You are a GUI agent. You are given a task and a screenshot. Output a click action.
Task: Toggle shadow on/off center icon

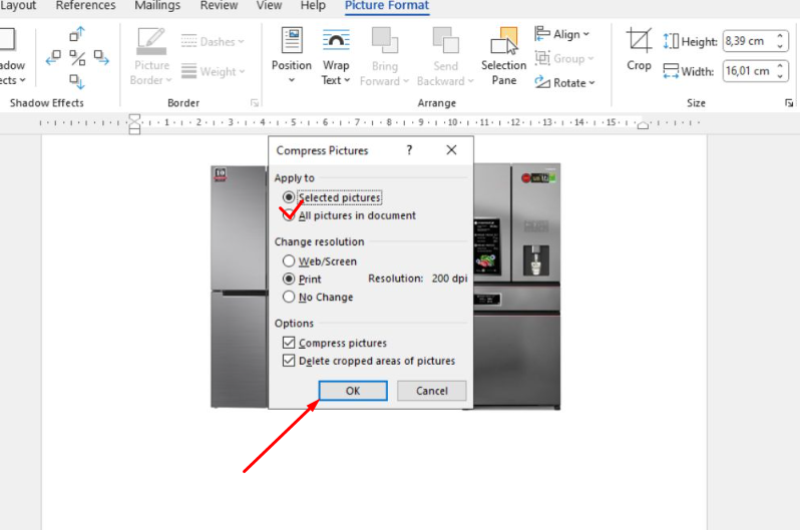[x=77, y=58]
